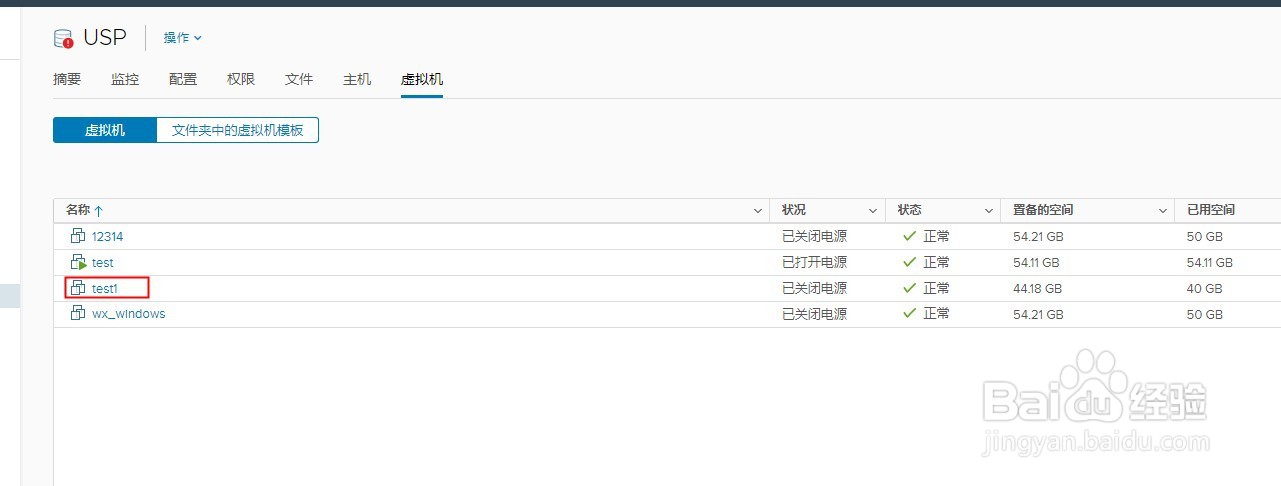Open the 状况 column filter chevron

(873, 211)
